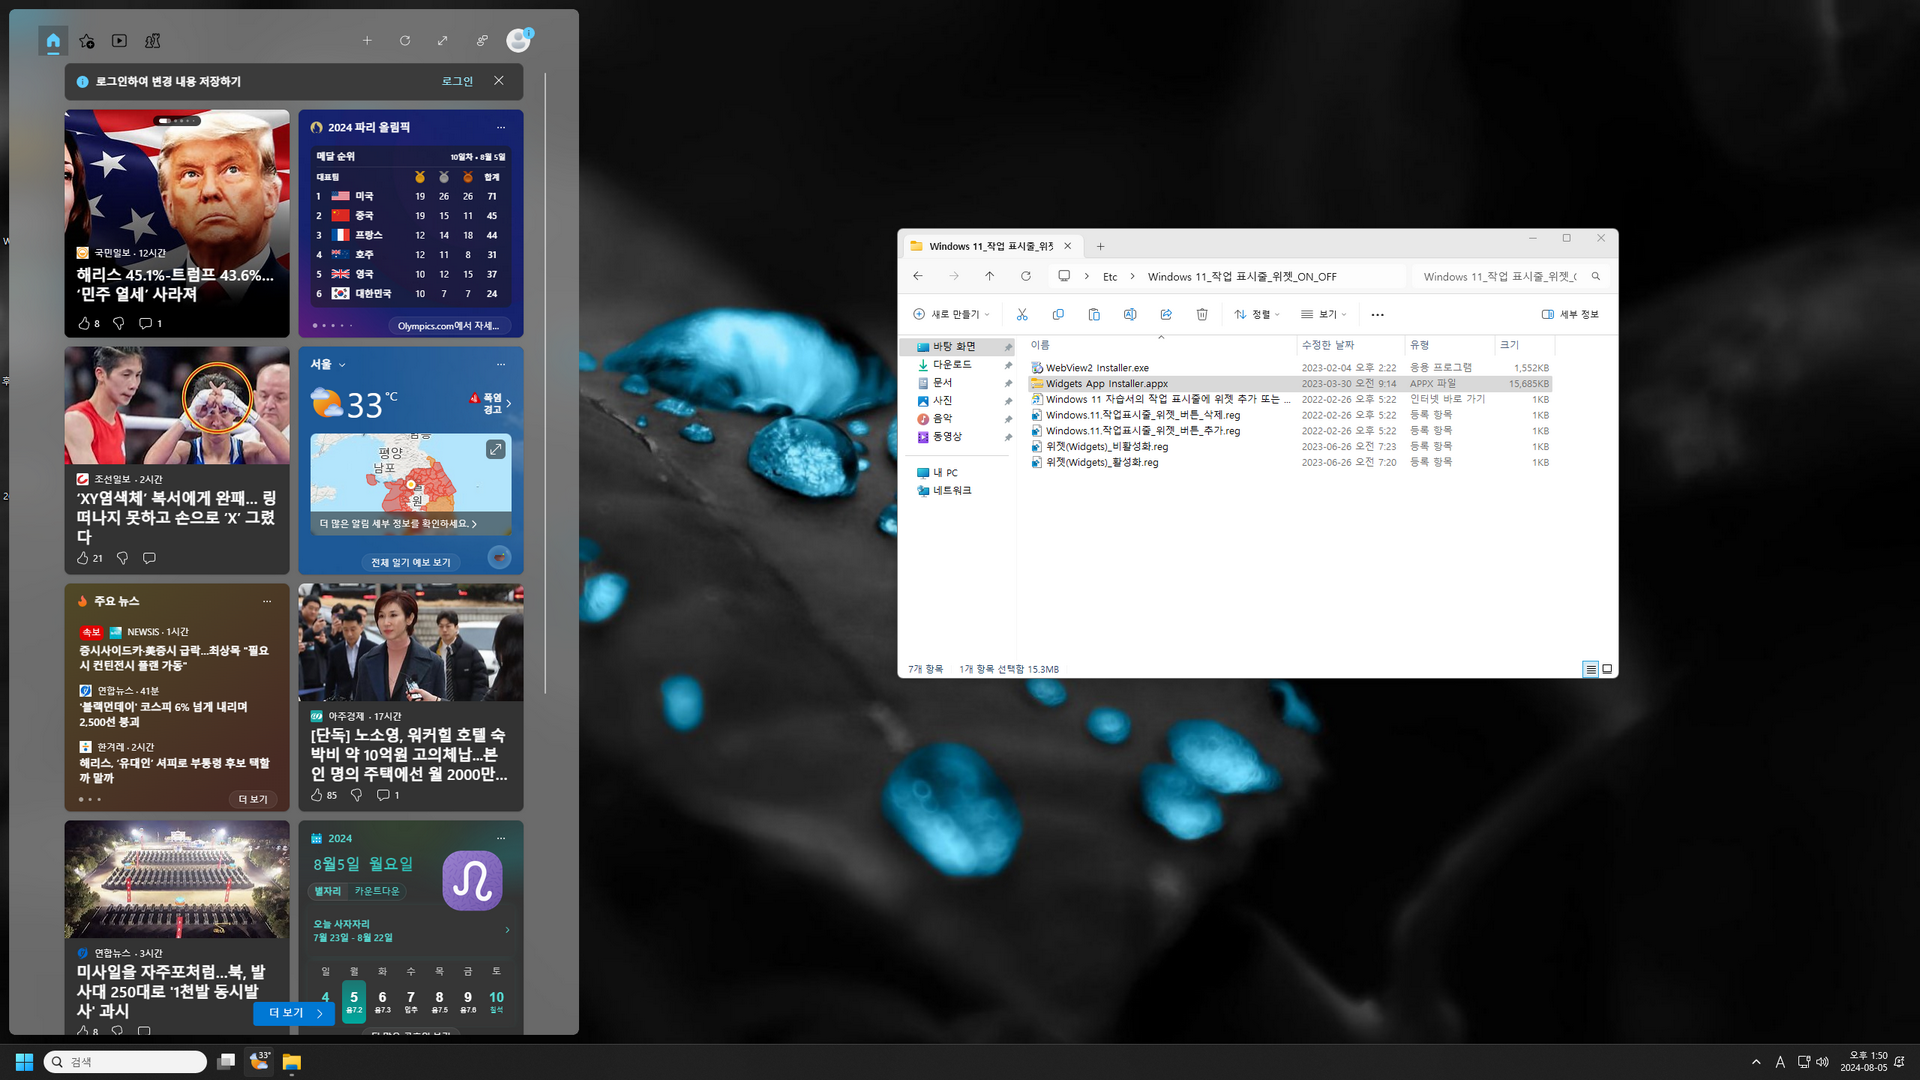The image size is (1920, 1080).
Task: Click the taskbar search box
Action: click(x=126, y=1062)
